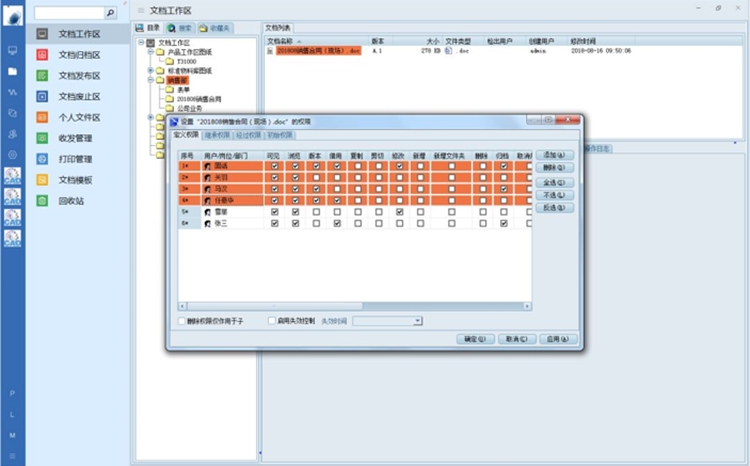Viewport: 750px width, 466px height.
Task: Open 个人文件区 section
Action: coord(79,117)
